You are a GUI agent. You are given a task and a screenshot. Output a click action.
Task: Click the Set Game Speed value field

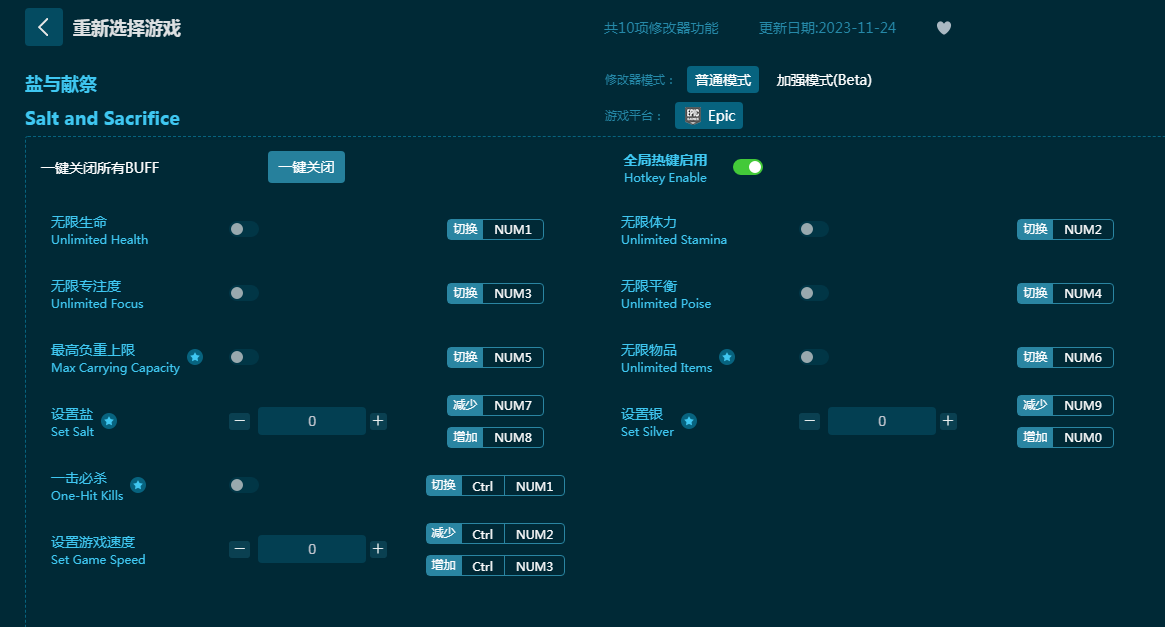(312, 549)
